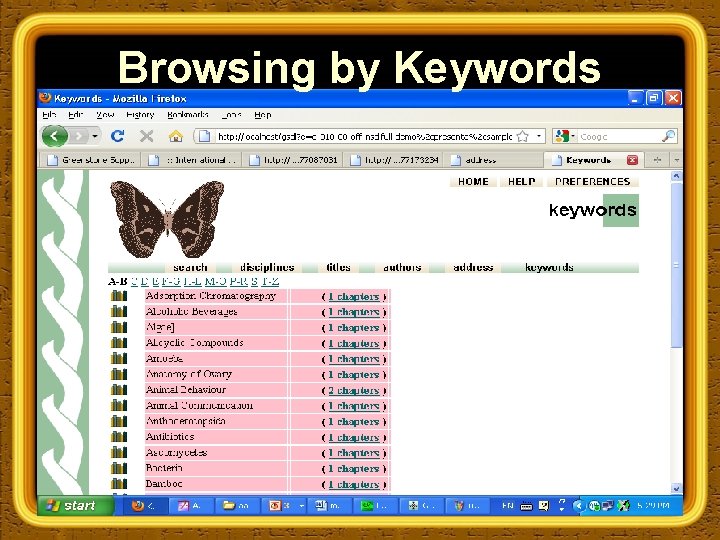
Task: Click the page scrollbar down arrow
Action: click(676, 488)
